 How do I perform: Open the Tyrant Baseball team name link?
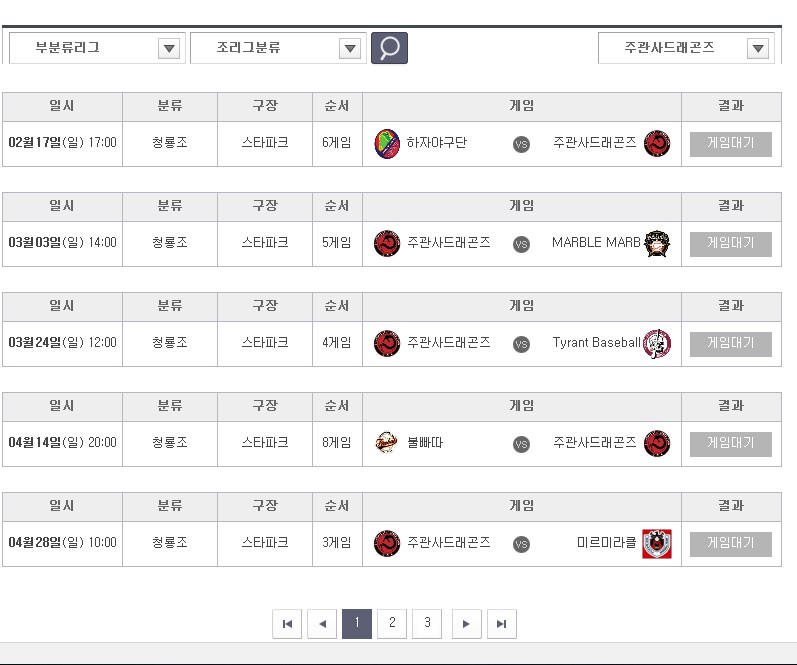pos(596,343)
